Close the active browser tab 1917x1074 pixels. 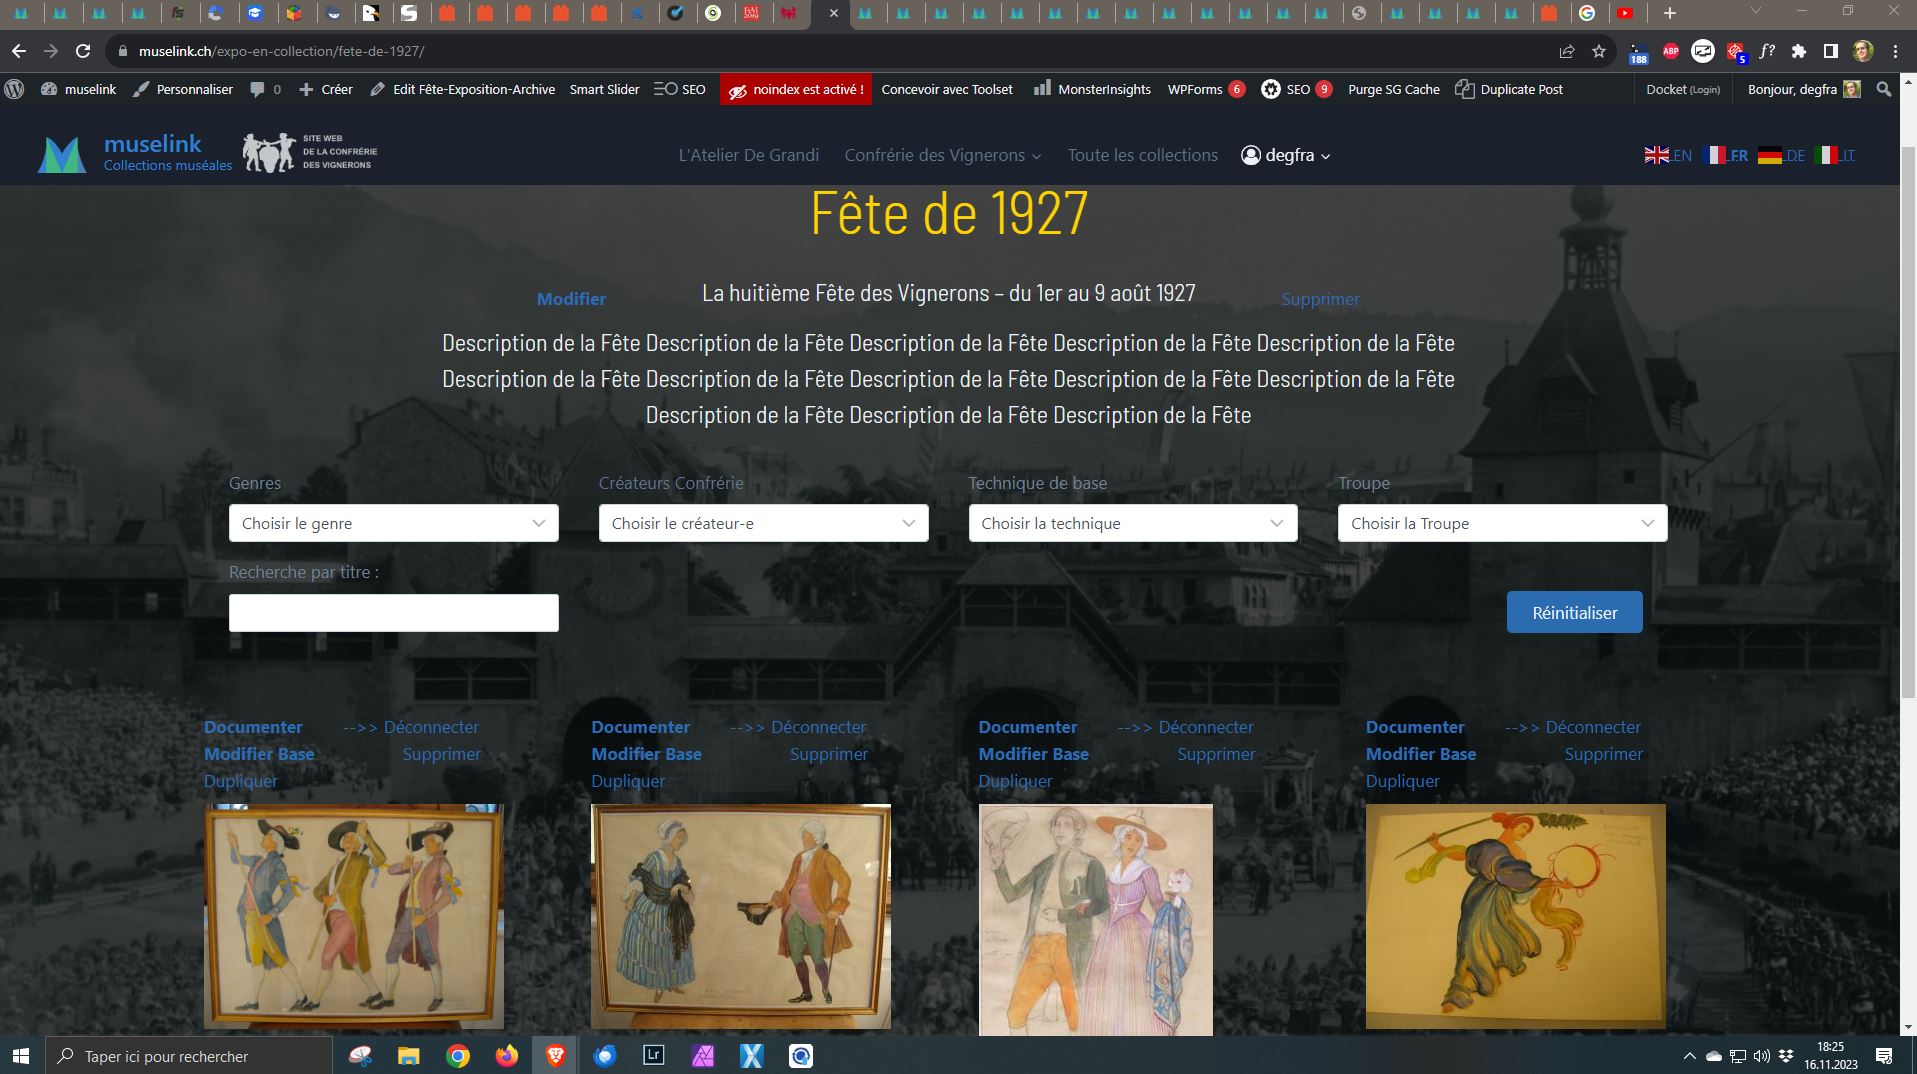(x=833, y=13)
